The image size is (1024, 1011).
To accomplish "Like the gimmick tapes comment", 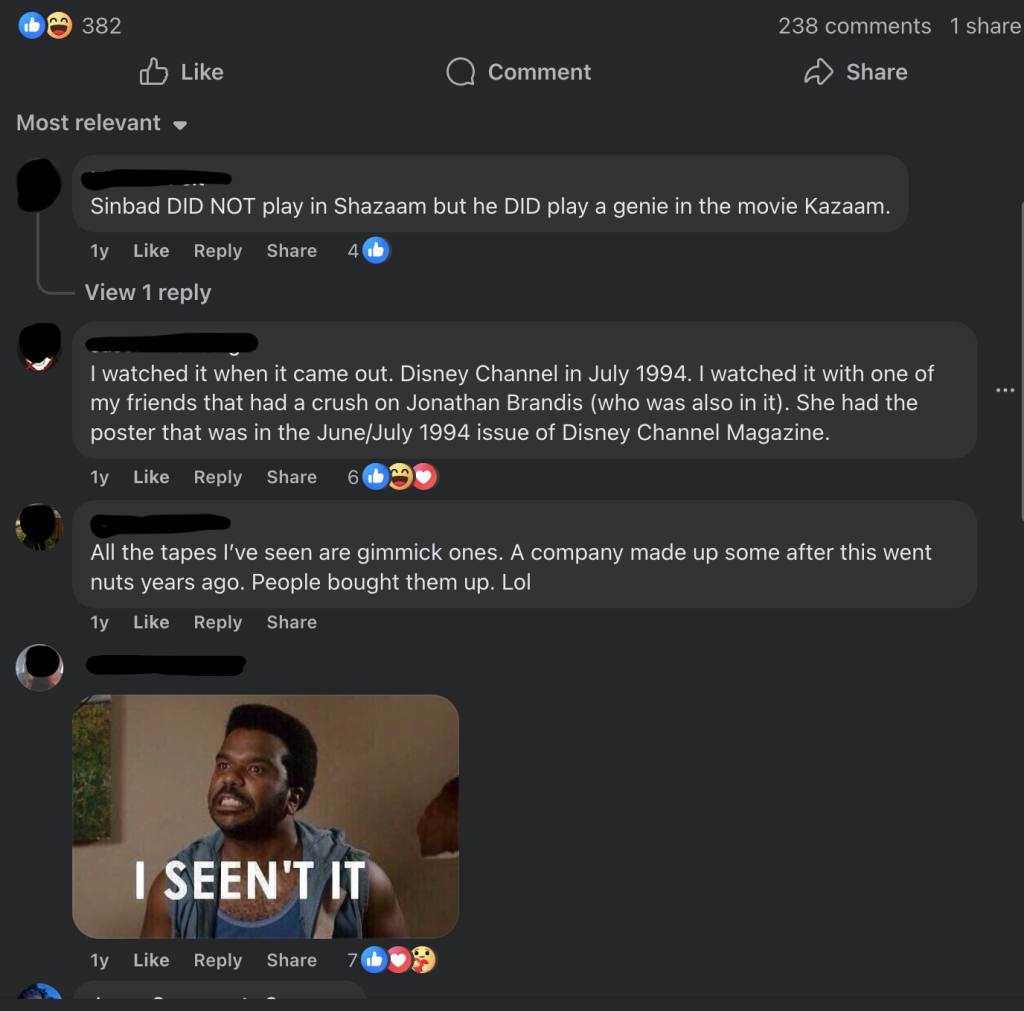I will (x=151, y=622).
